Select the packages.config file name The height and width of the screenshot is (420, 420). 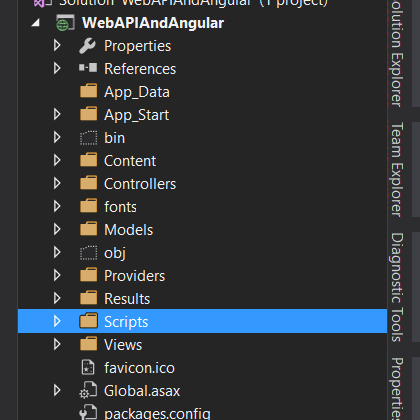157,413
